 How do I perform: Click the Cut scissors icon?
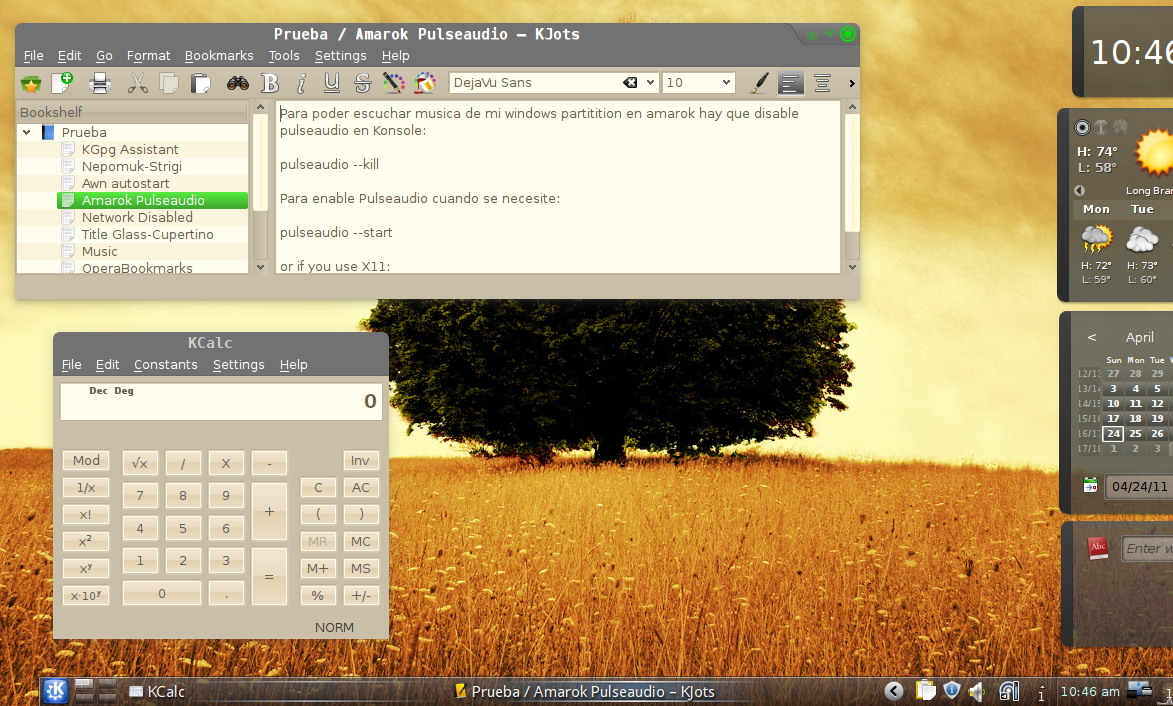click(x=138, y=83)
